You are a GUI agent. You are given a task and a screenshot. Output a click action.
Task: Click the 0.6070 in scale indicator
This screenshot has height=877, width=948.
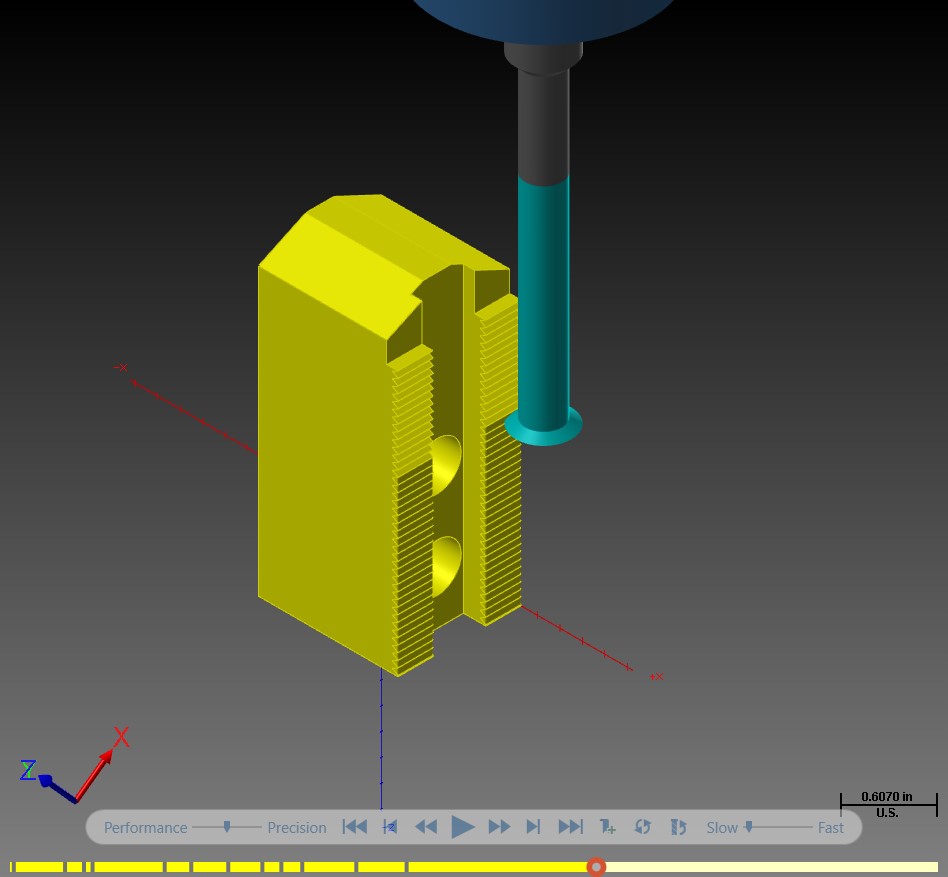coord(888,804)
